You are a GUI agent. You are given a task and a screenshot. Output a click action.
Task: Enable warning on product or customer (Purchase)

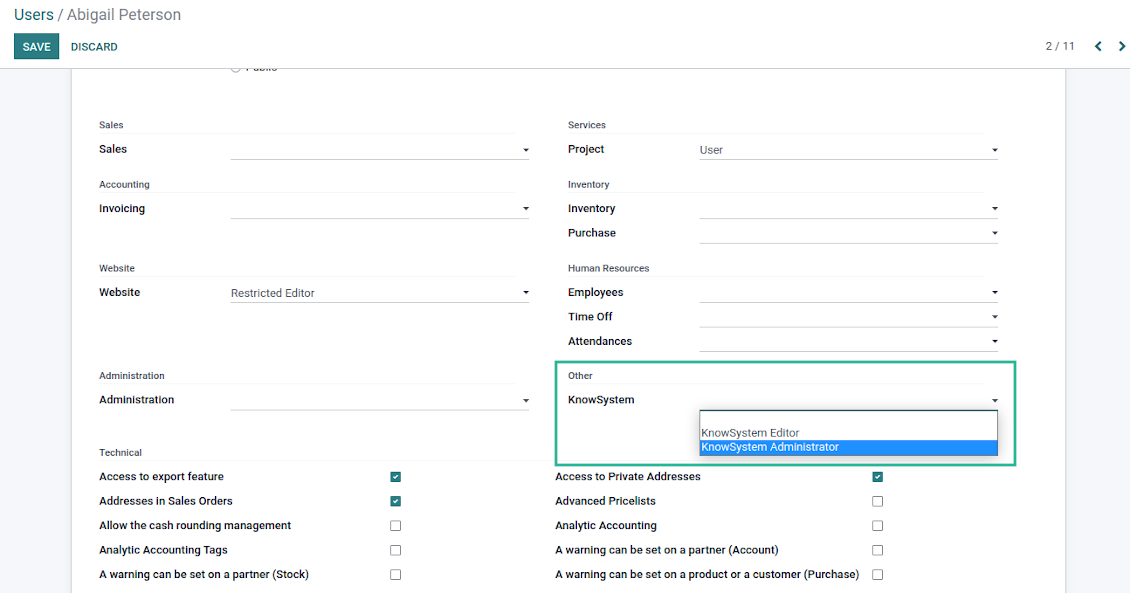tap(877, 575)
